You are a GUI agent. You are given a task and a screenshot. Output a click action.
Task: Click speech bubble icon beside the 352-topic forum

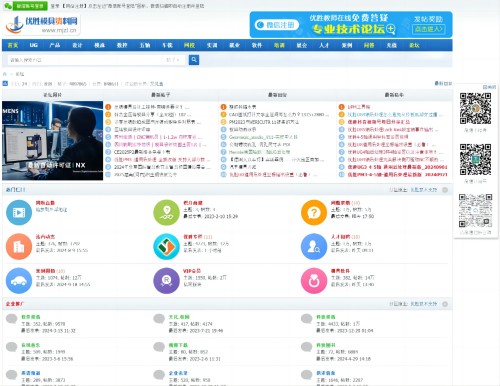[x=12, y=319]
